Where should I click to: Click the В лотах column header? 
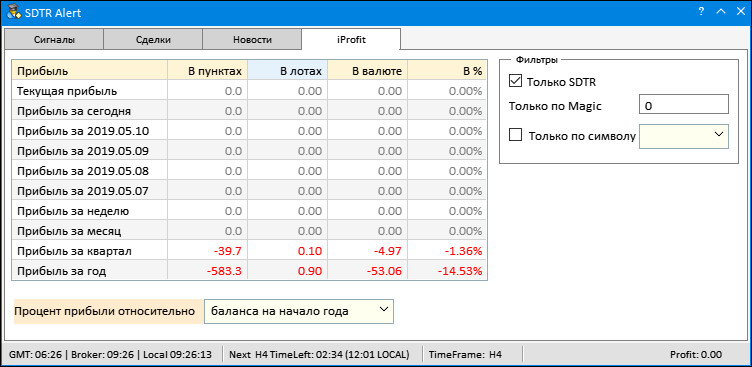point(287,71)
